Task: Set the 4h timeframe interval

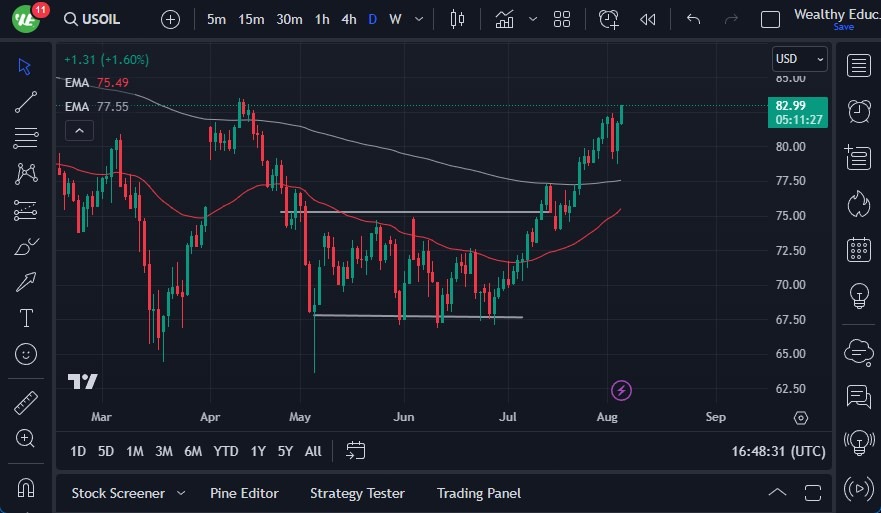Action: coord(348,19)
